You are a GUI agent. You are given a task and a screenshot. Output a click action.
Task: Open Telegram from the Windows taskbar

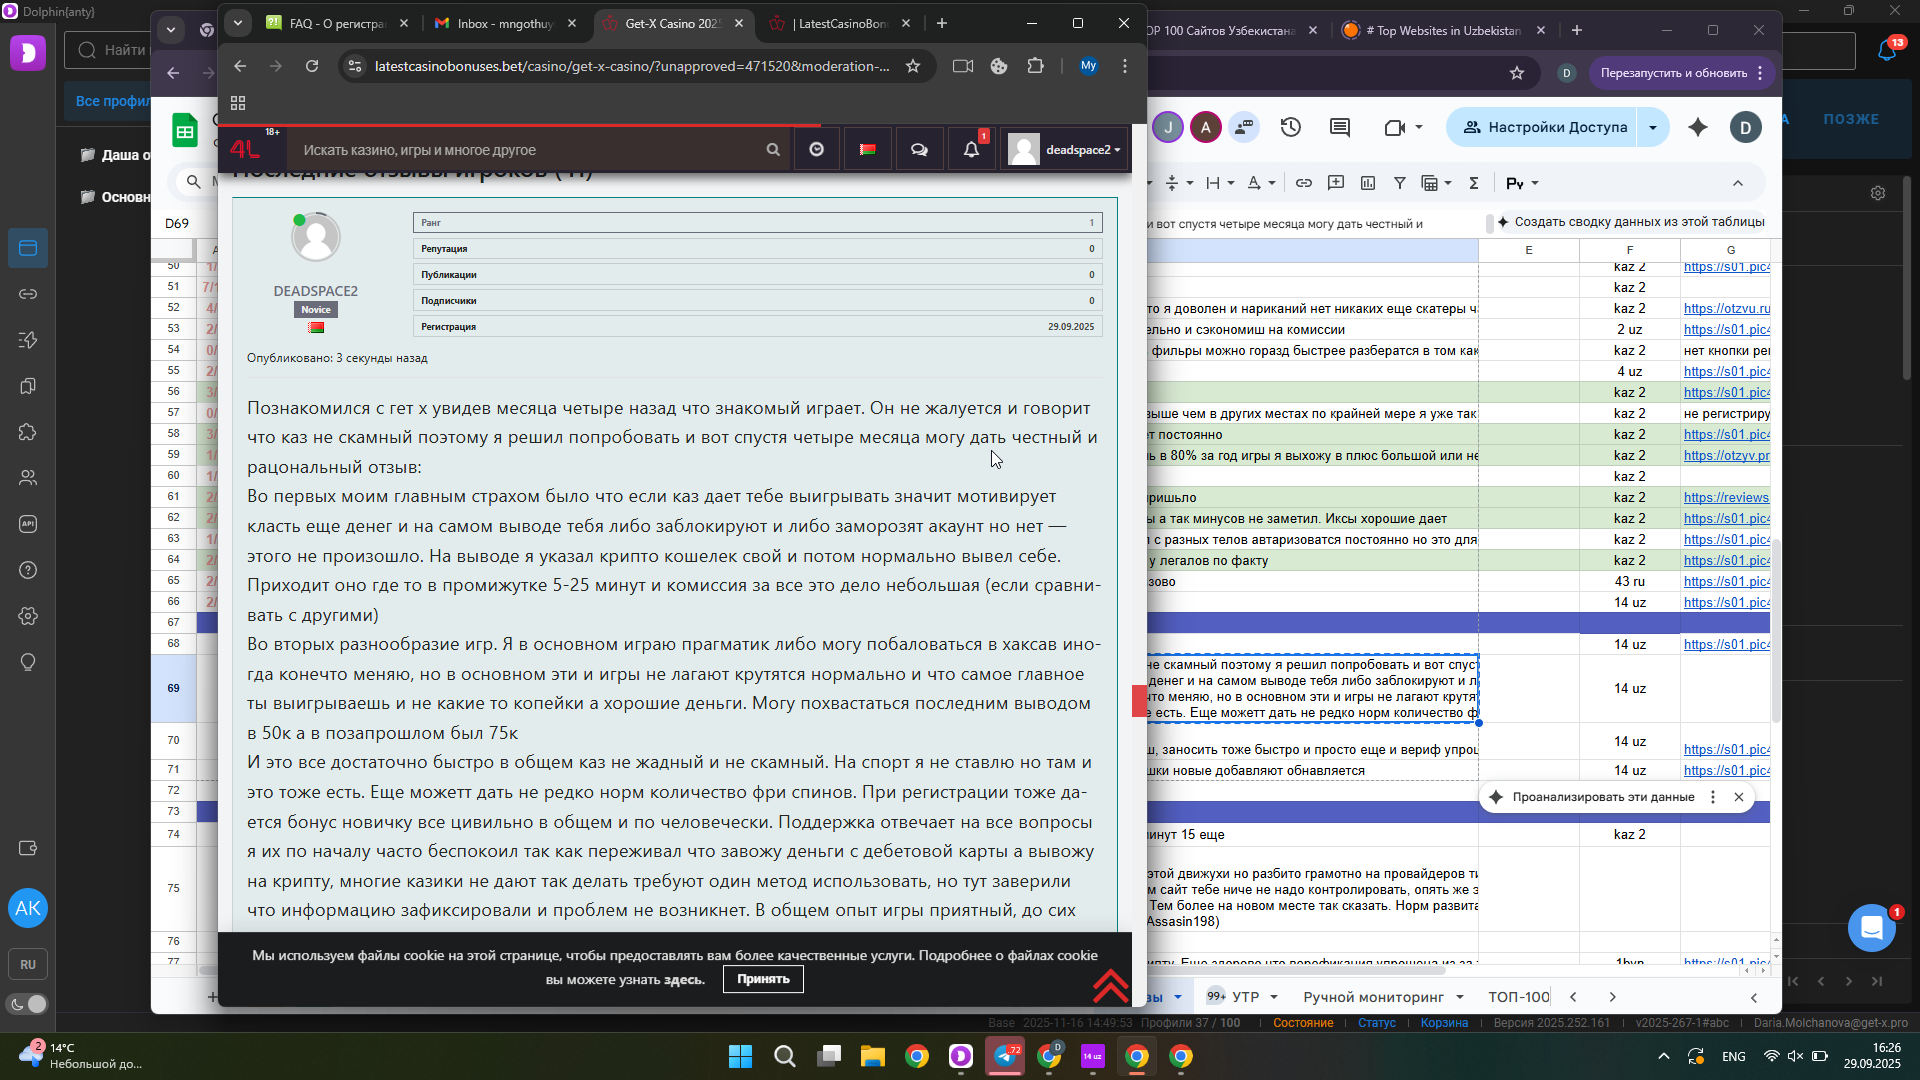click(1005, 1056)
